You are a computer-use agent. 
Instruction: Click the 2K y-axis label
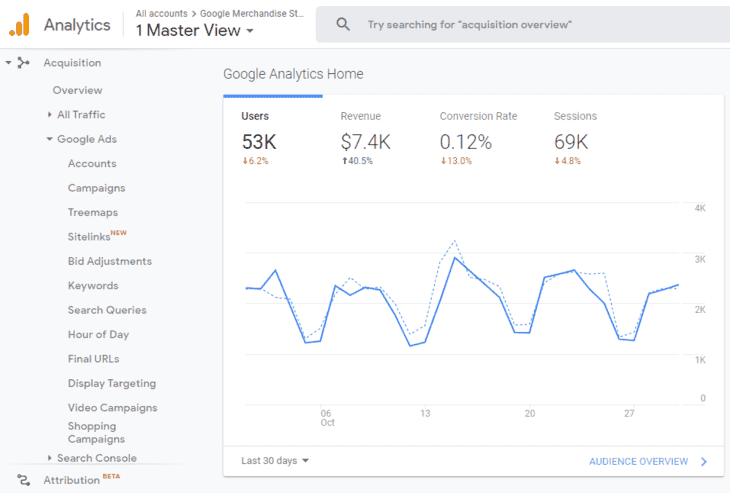pos(700,310)
